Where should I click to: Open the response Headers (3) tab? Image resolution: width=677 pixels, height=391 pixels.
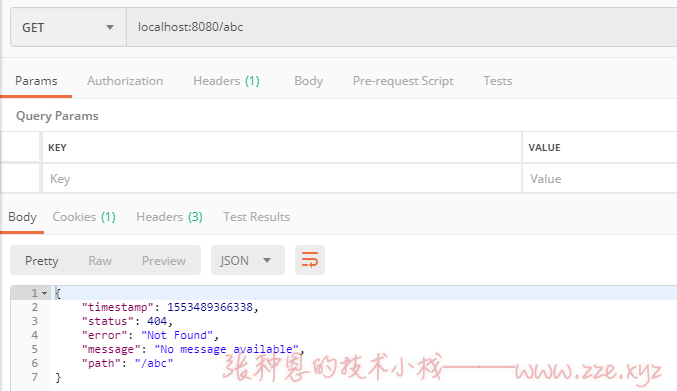click(169, 217)
